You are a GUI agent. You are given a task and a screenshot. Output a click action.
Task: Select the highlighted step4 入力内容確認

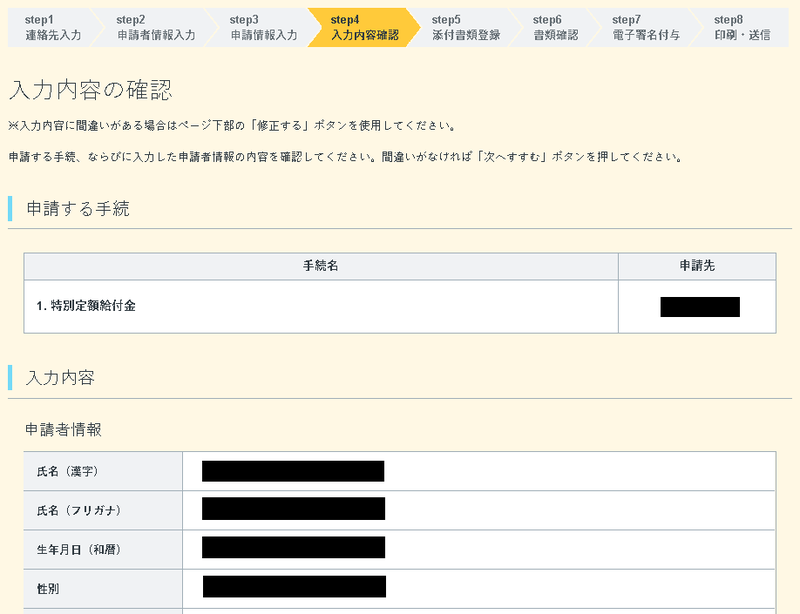coord(364,28)
